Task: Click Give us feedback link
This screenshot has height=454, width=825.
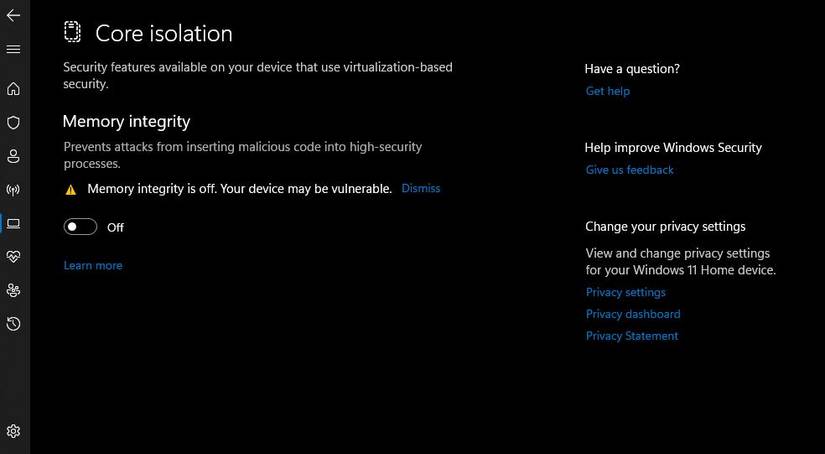Action: point(629,170)
